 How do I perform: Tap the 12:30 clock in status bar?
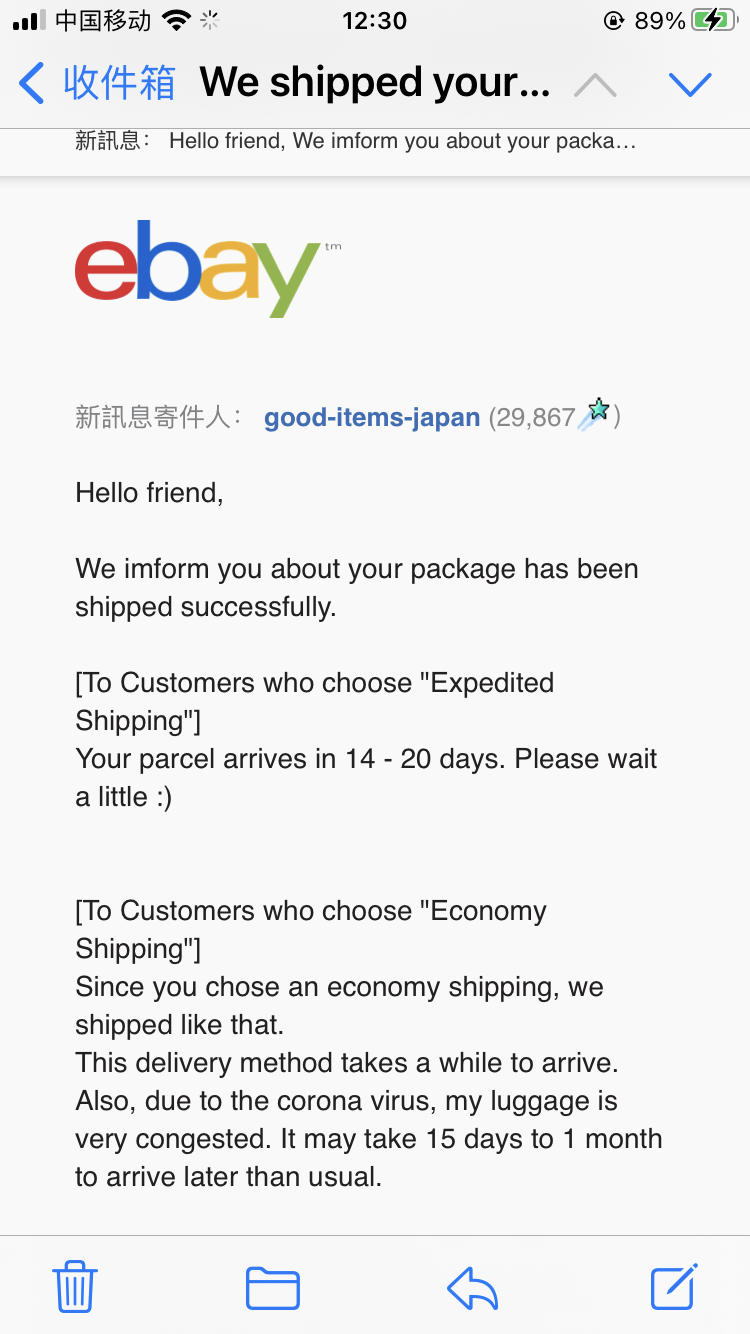[x=375, y=20]
